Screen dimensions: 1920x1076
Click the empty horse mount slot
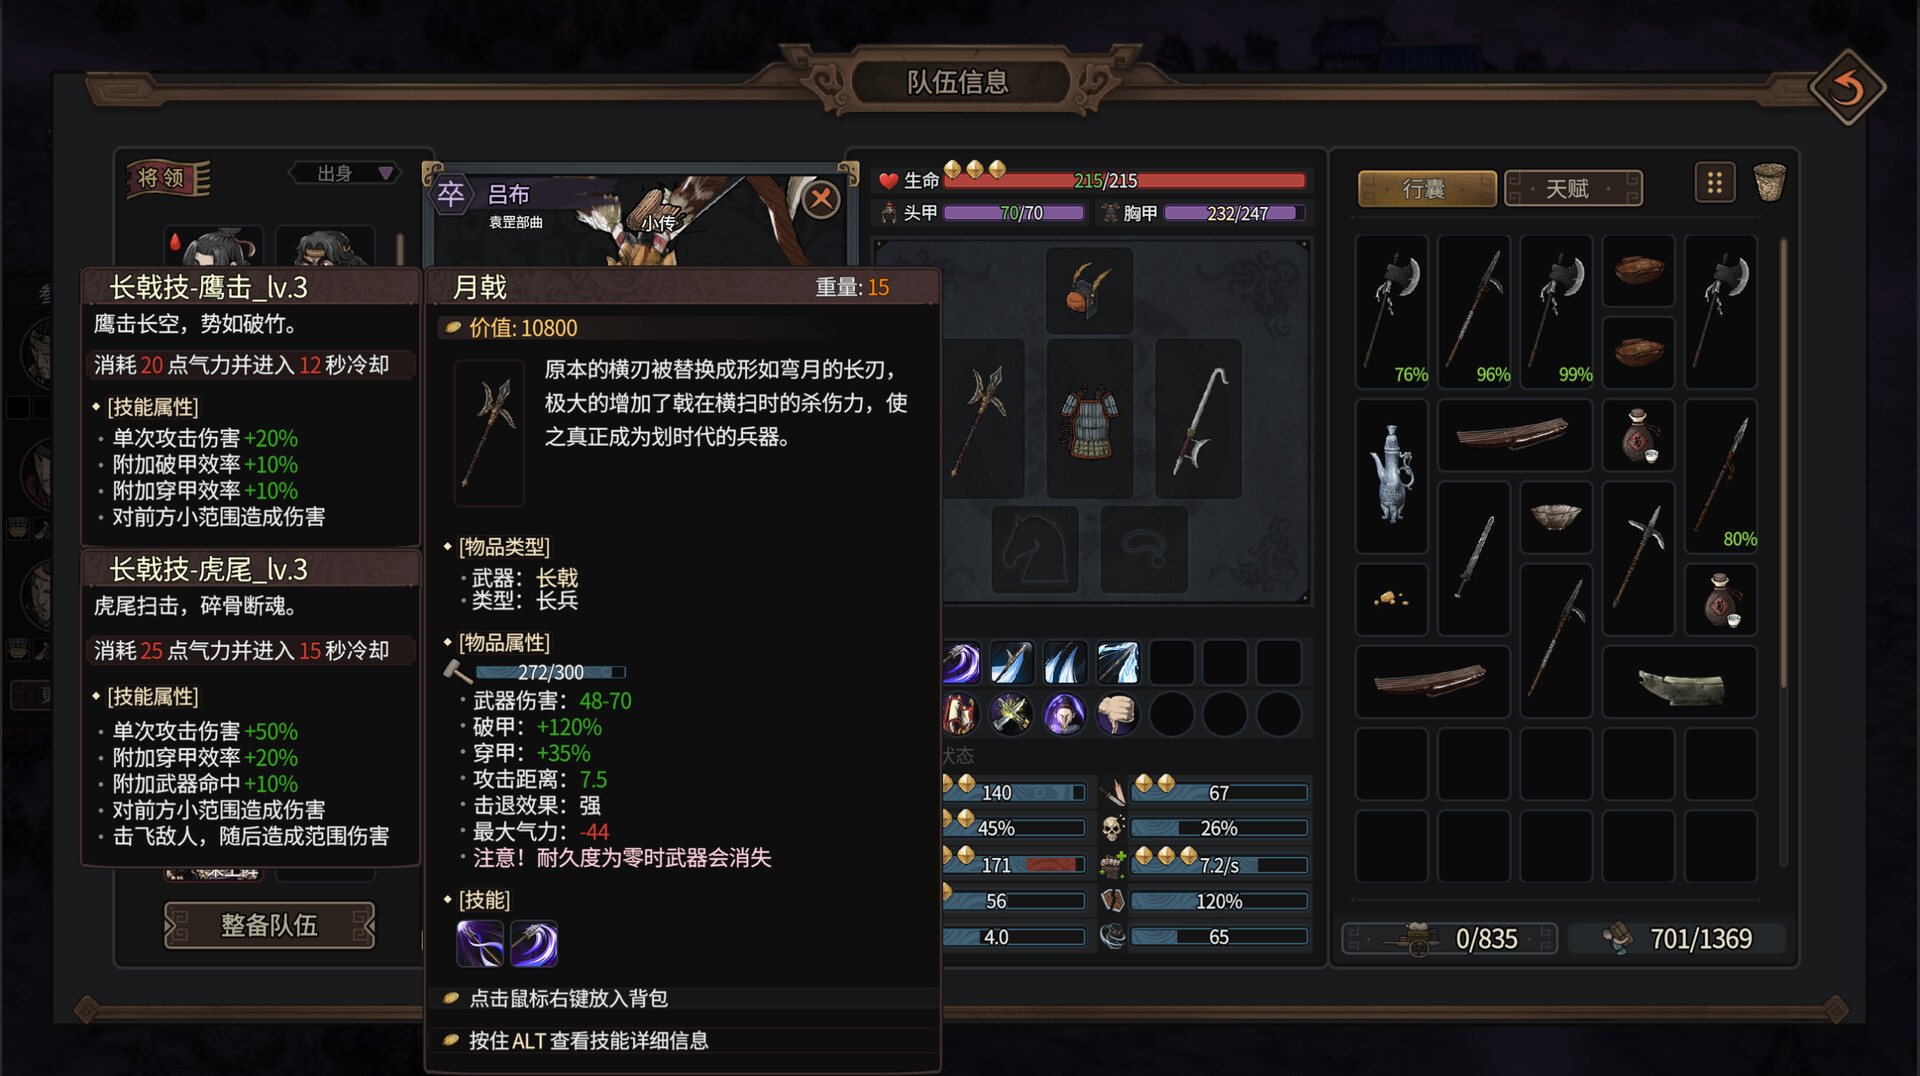pyautogui.click(x=1035, y=549)
